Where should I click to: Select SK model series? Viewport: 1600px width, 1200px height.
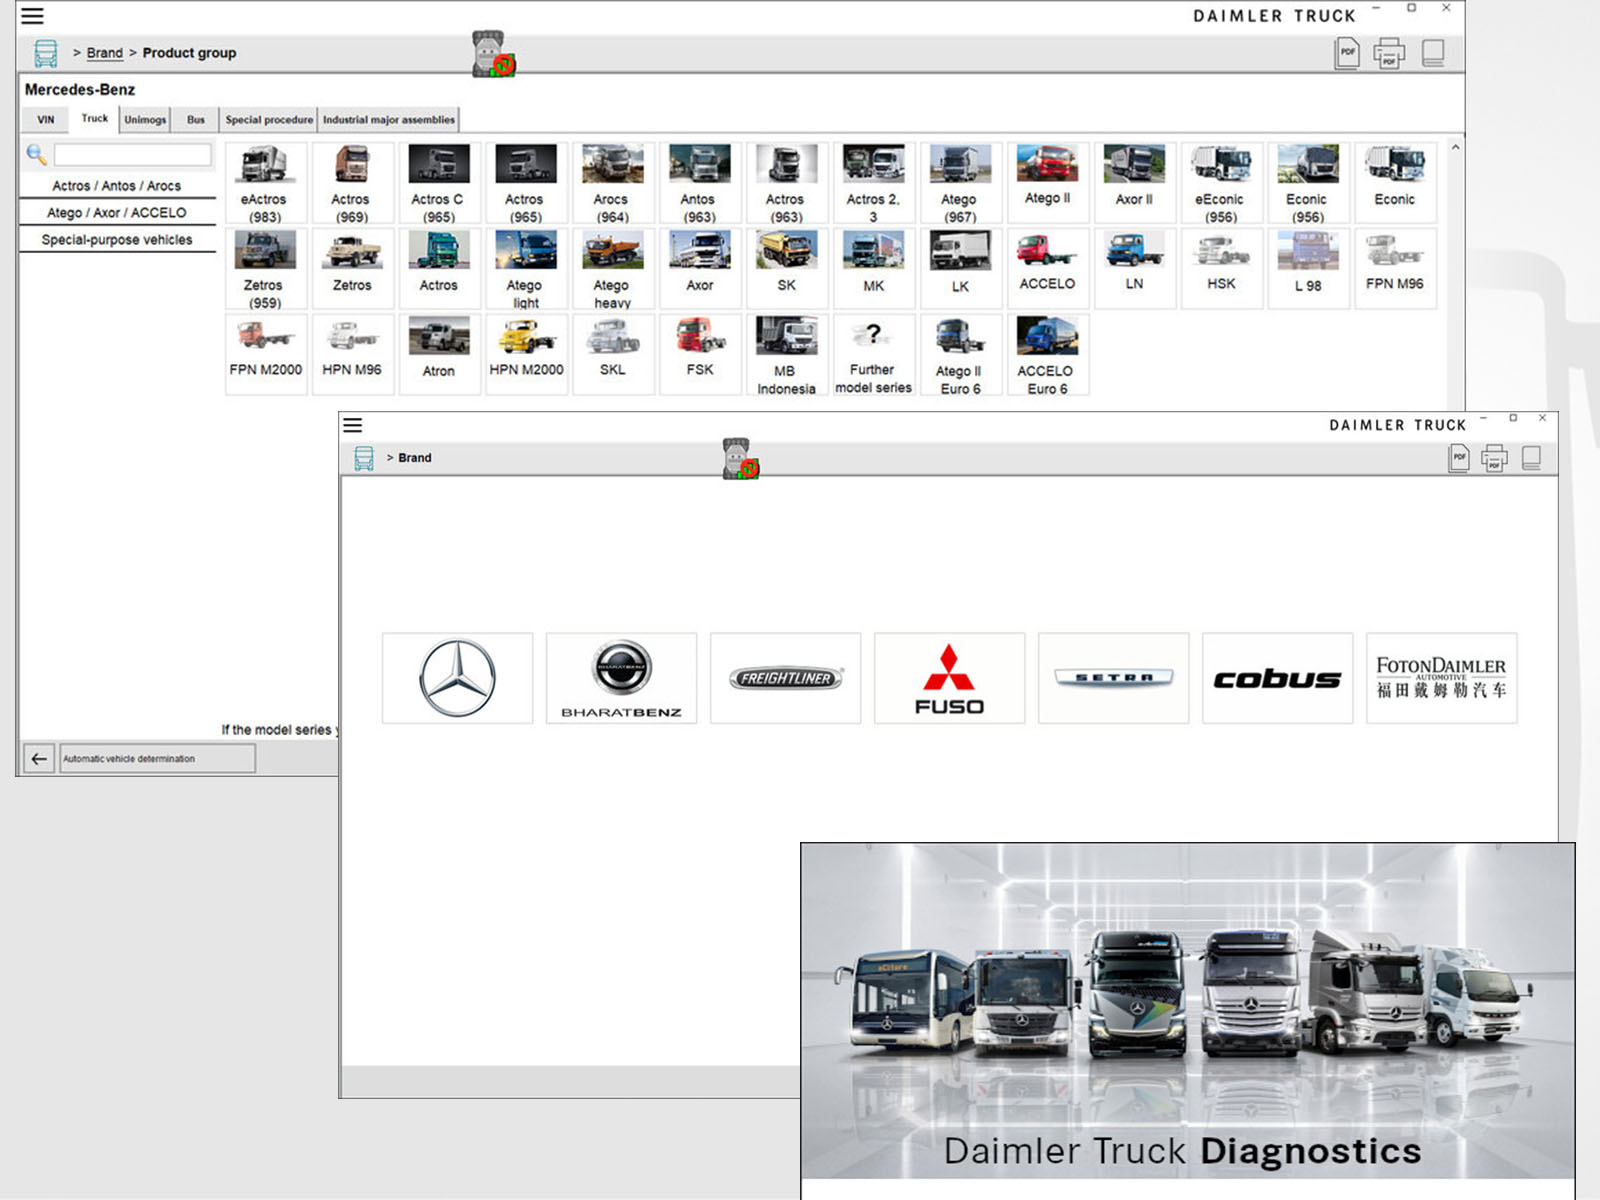pyautogui.click(x=787, y=269)
